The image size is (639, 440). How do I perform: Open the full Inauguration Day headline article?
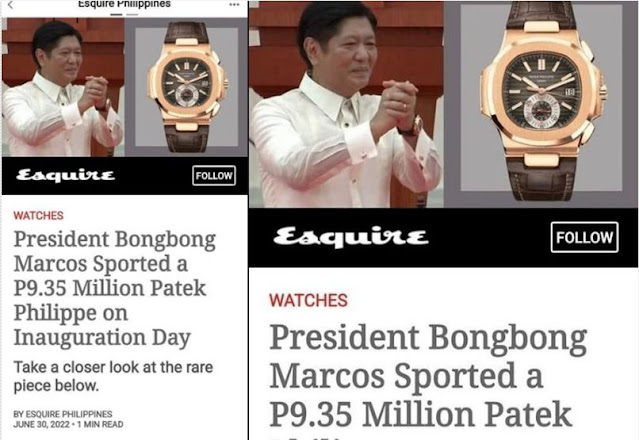115,288
